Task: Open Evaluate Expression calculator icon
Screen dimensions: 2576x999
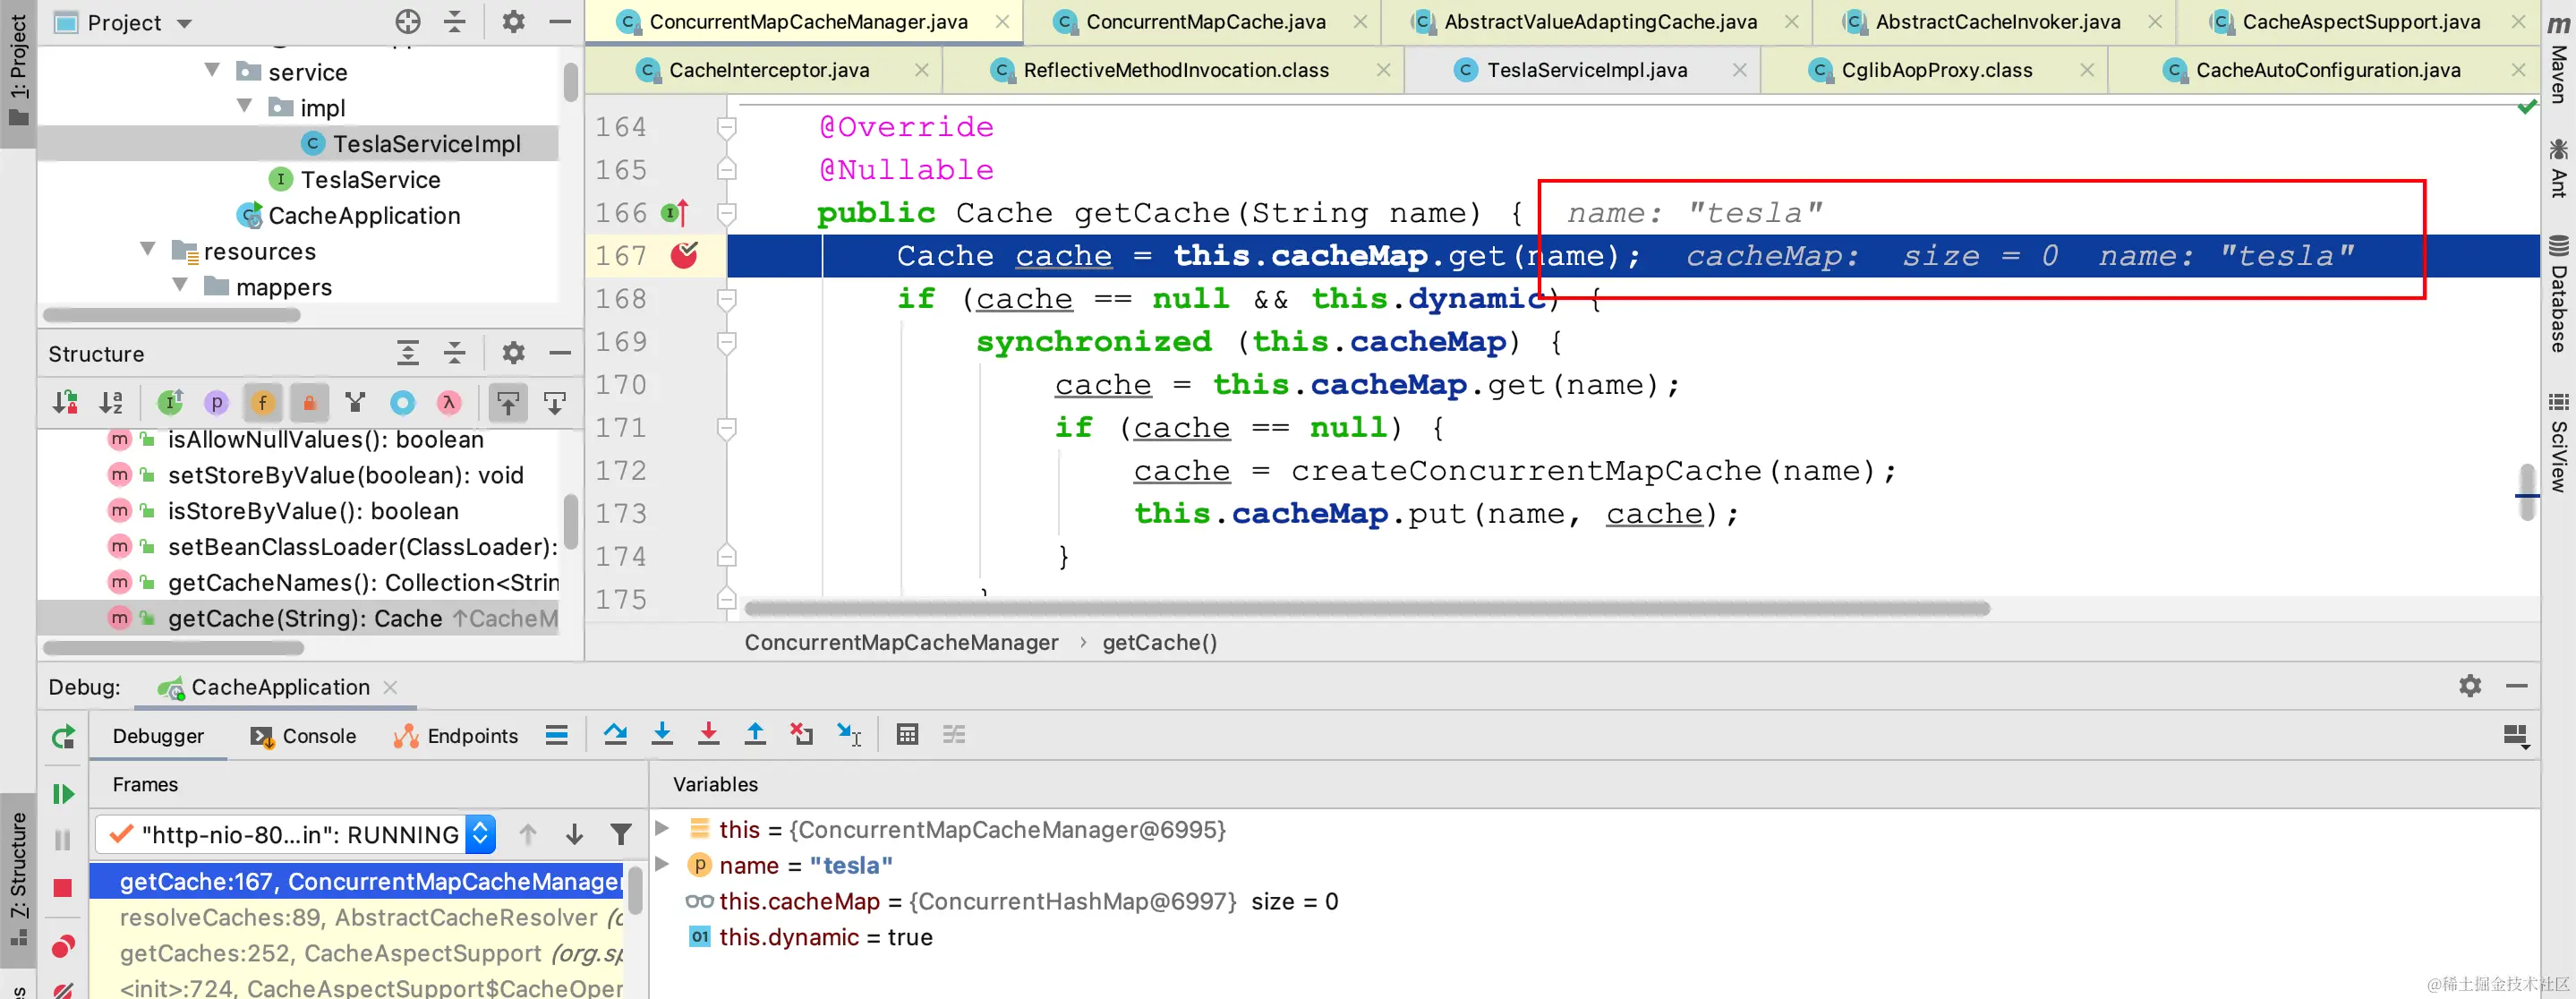Action: click(x=907, y=735)
